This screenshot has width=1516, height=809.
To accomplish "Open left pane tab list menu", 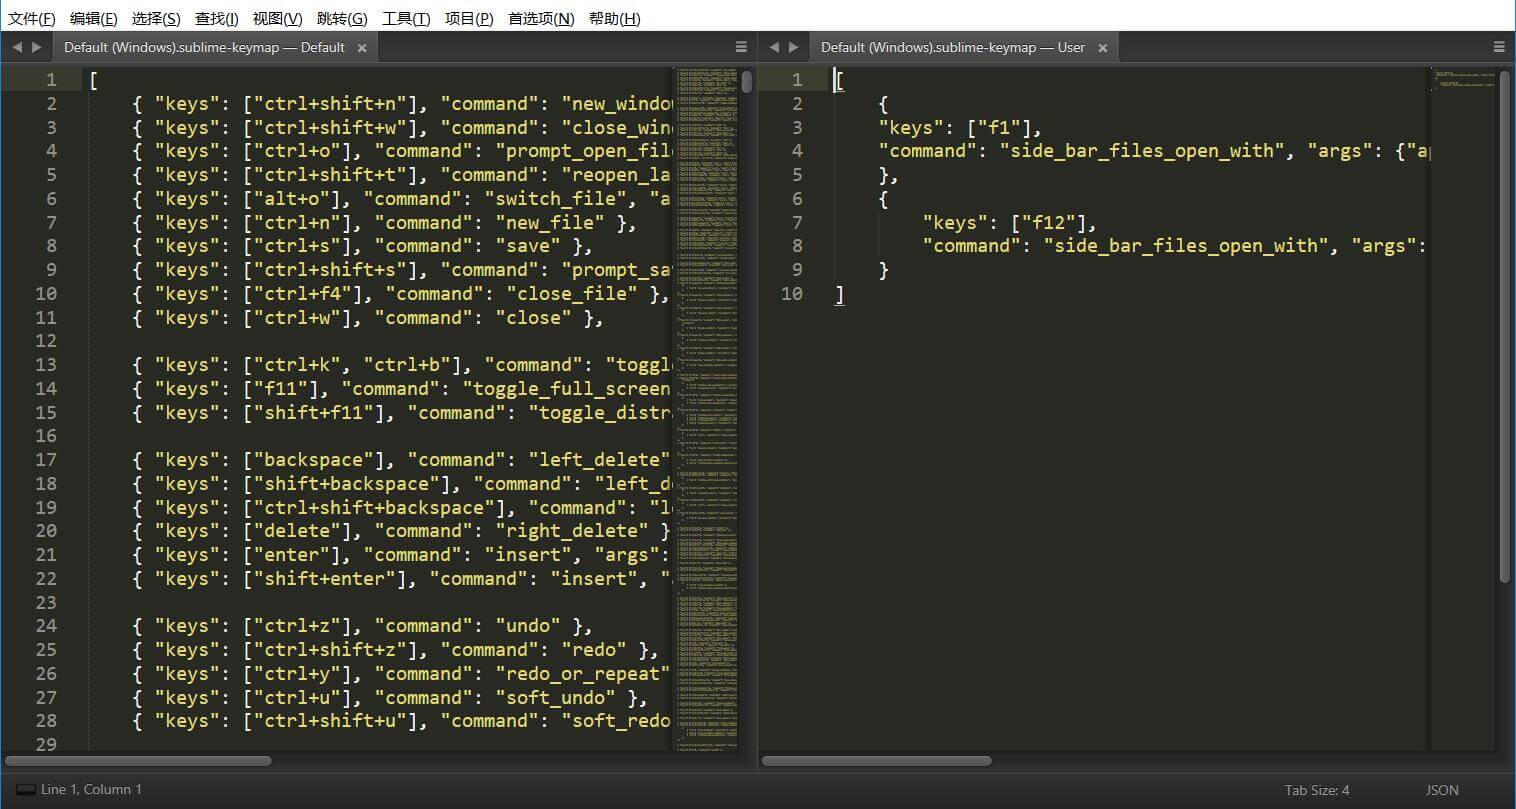I will click(741, 47).
